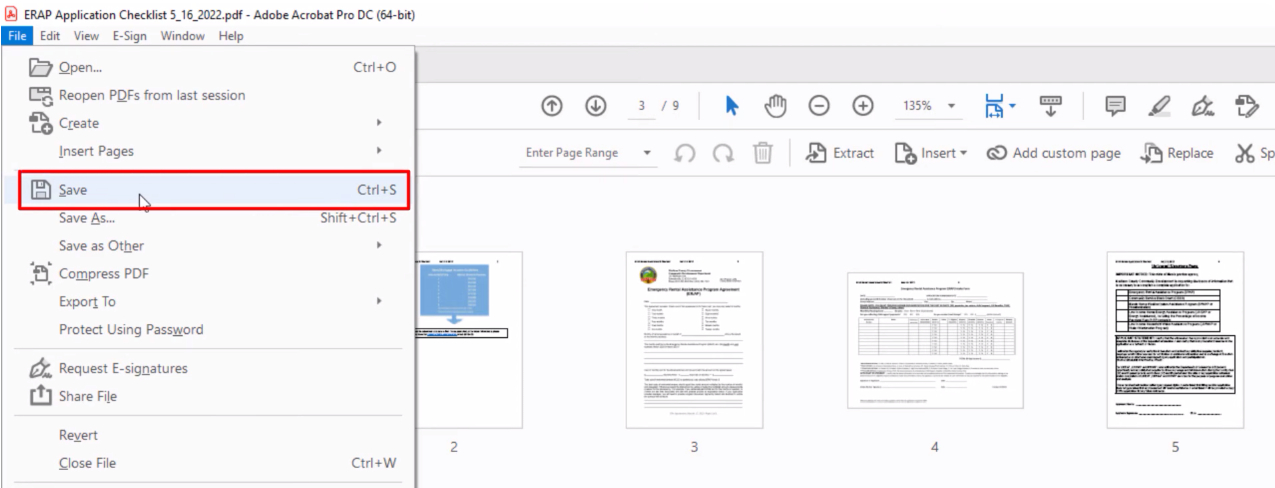Click the Share File icon

40,396
